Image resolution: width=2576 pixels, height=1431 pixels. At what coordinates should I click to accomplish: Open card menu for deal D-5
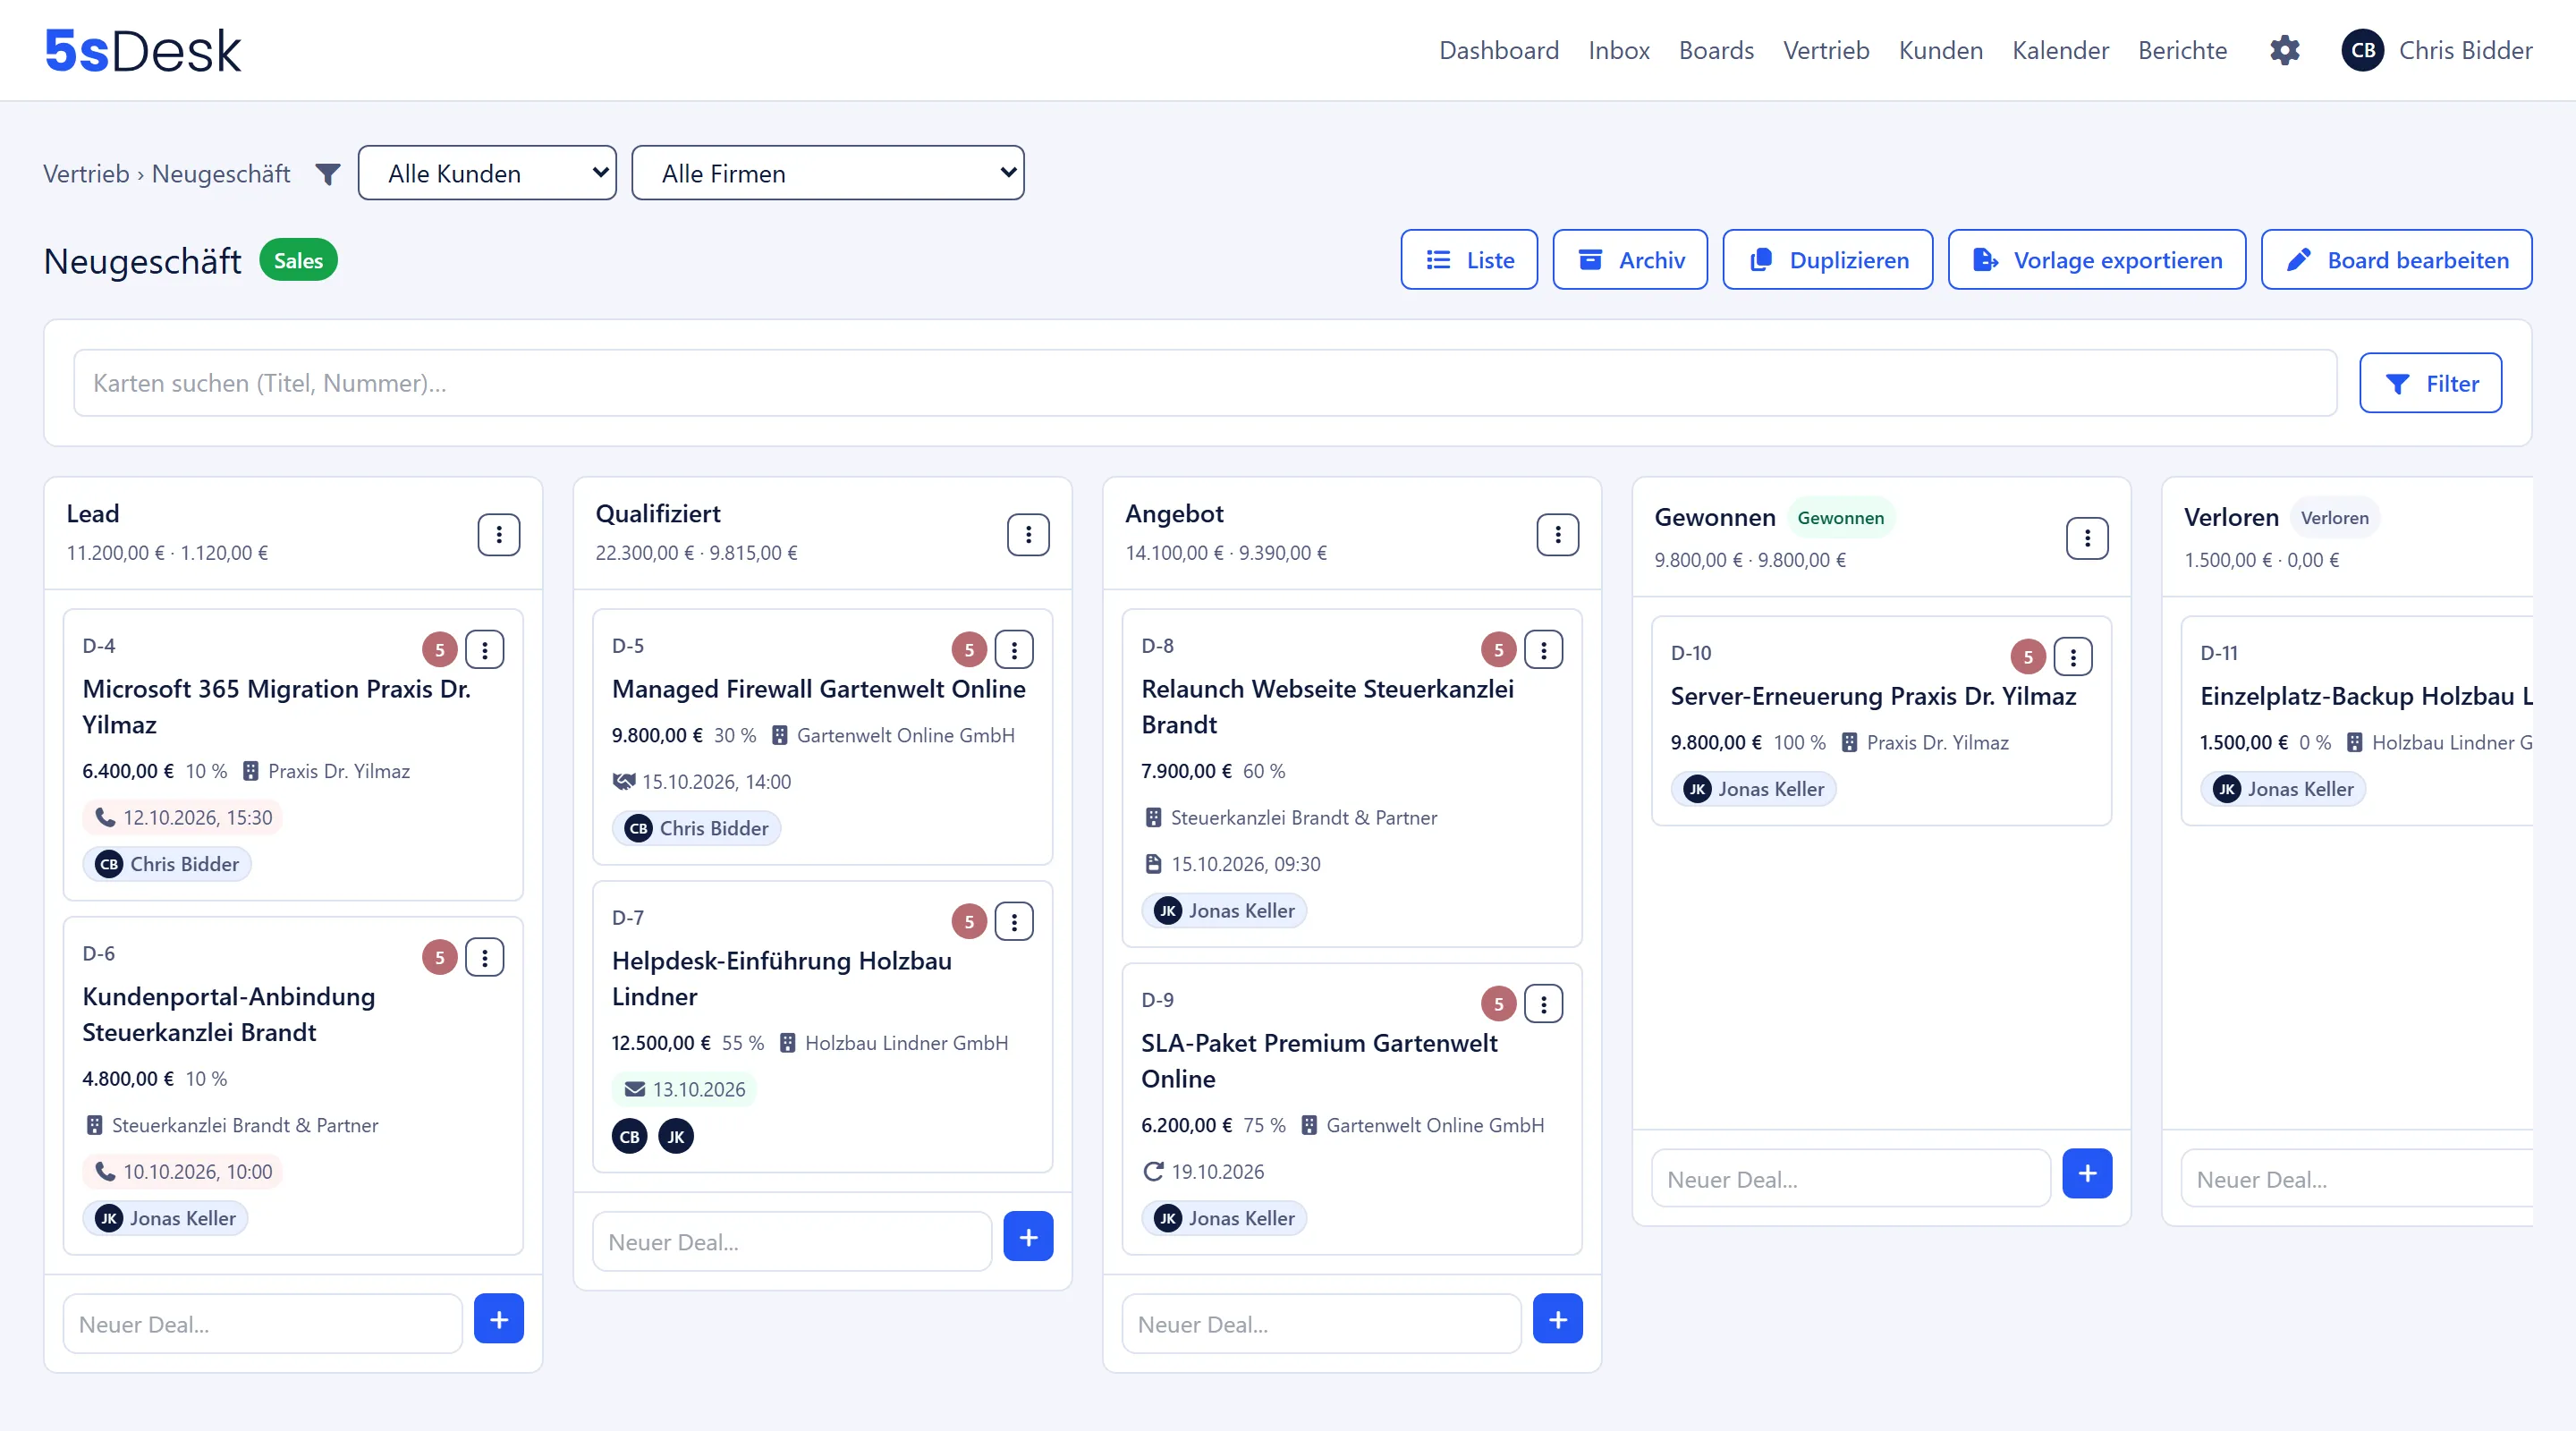click(x=1014, y=650)
